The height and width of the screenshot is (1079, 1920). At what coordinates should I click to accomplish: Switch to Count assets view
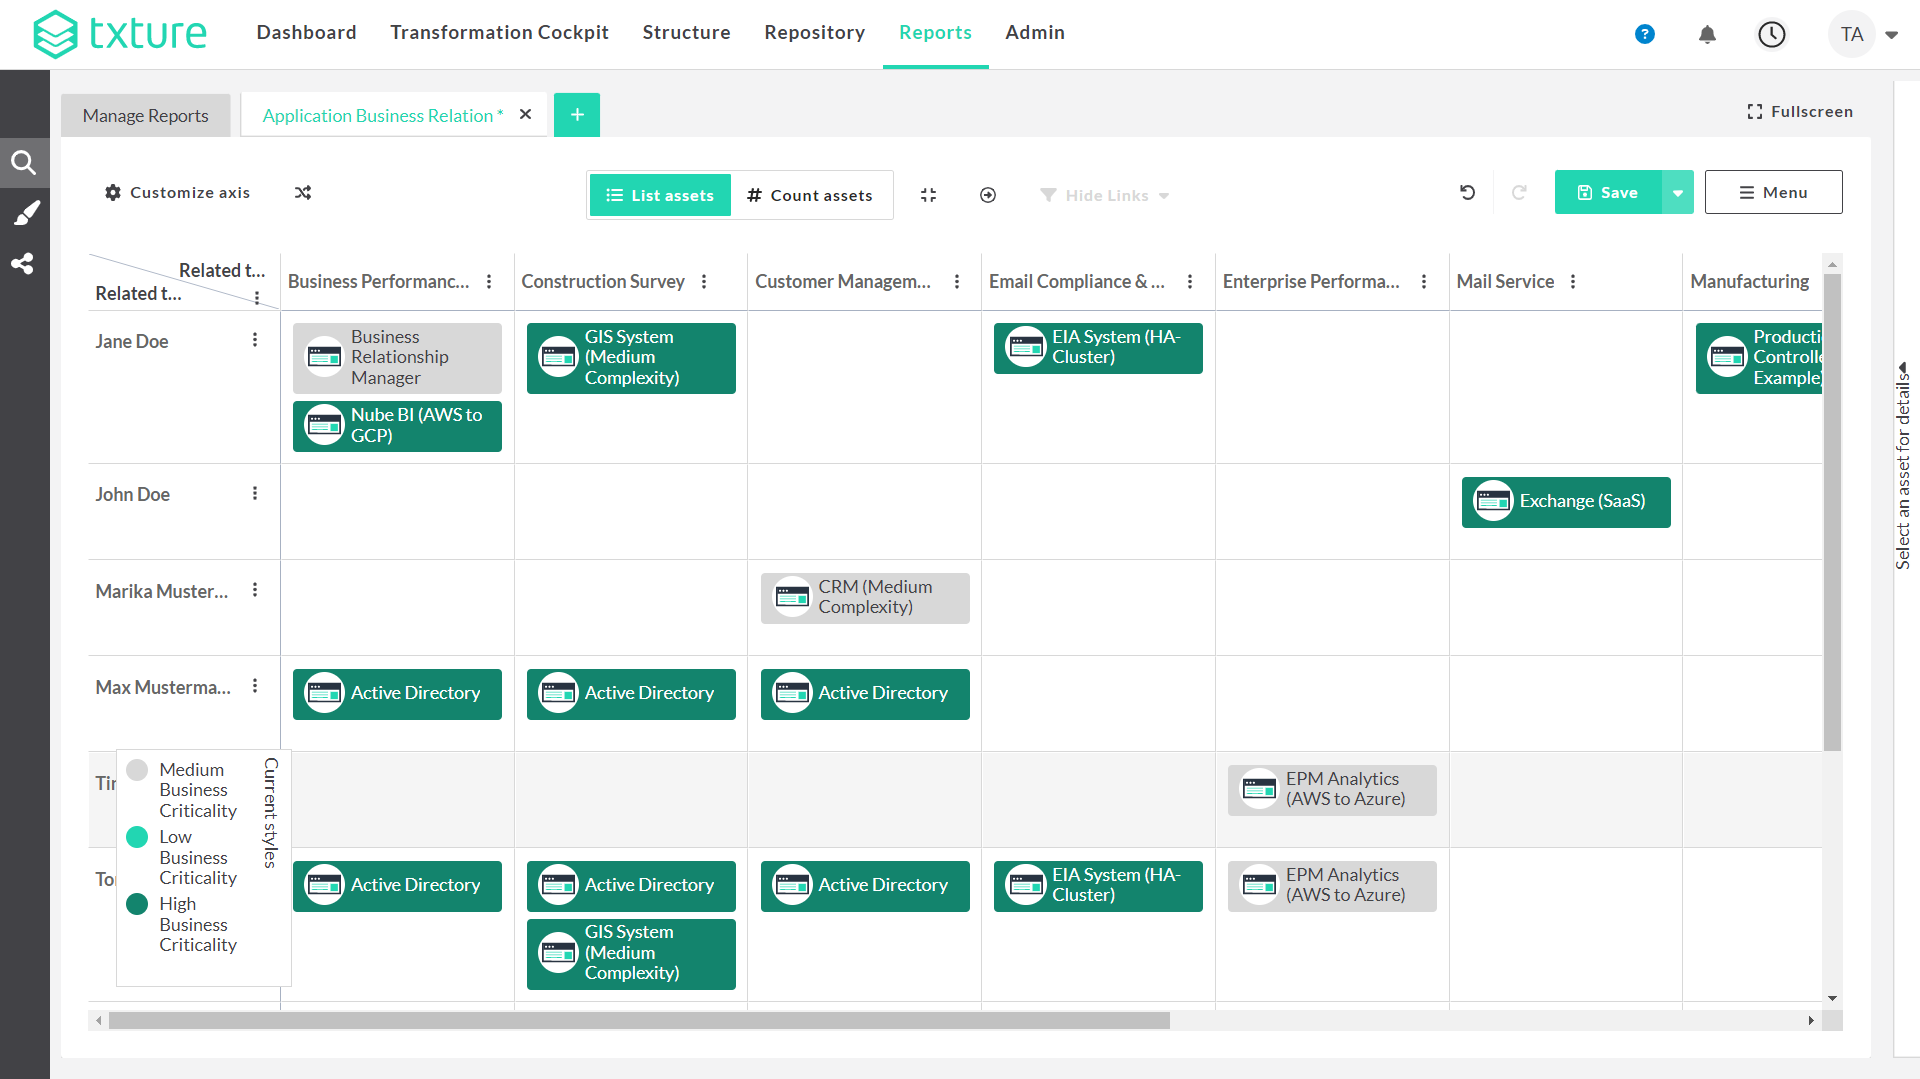point(810,195)
